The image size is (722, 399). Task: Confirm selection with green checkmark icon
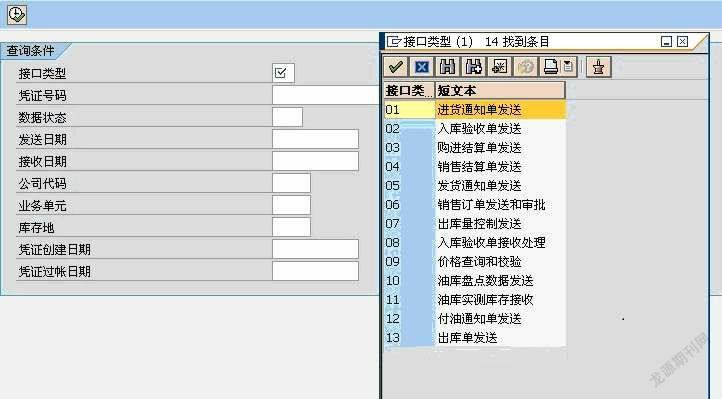396,67
